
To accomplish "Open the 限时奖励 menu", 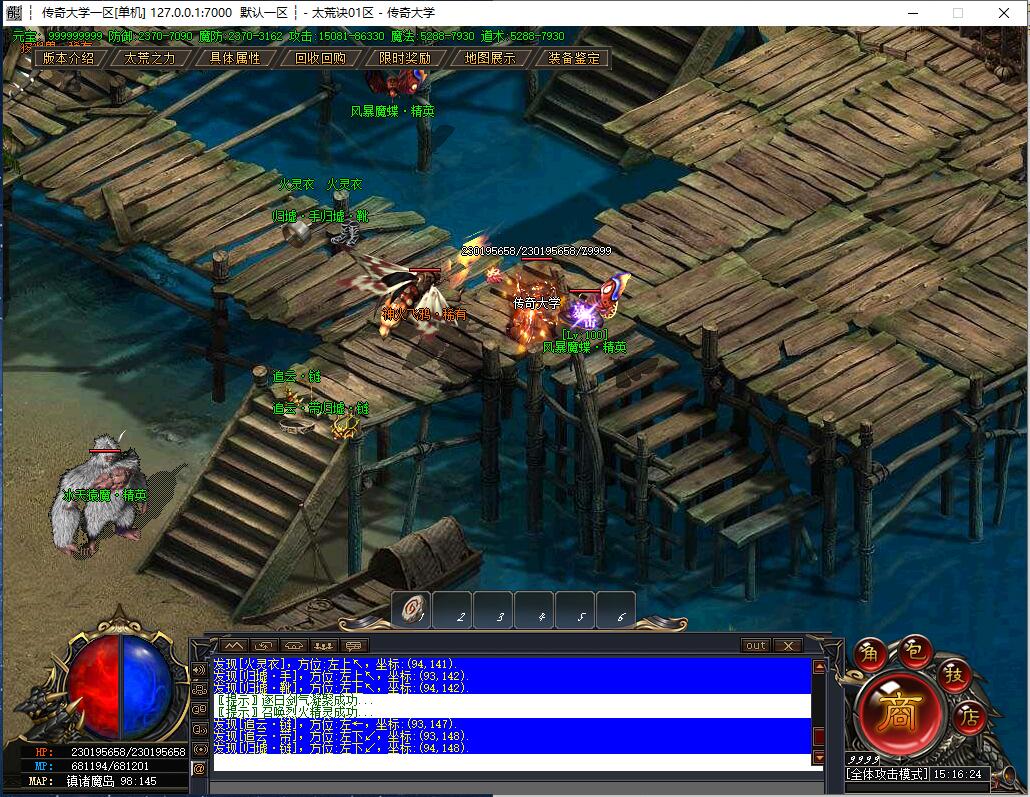I will pos(405,58).
